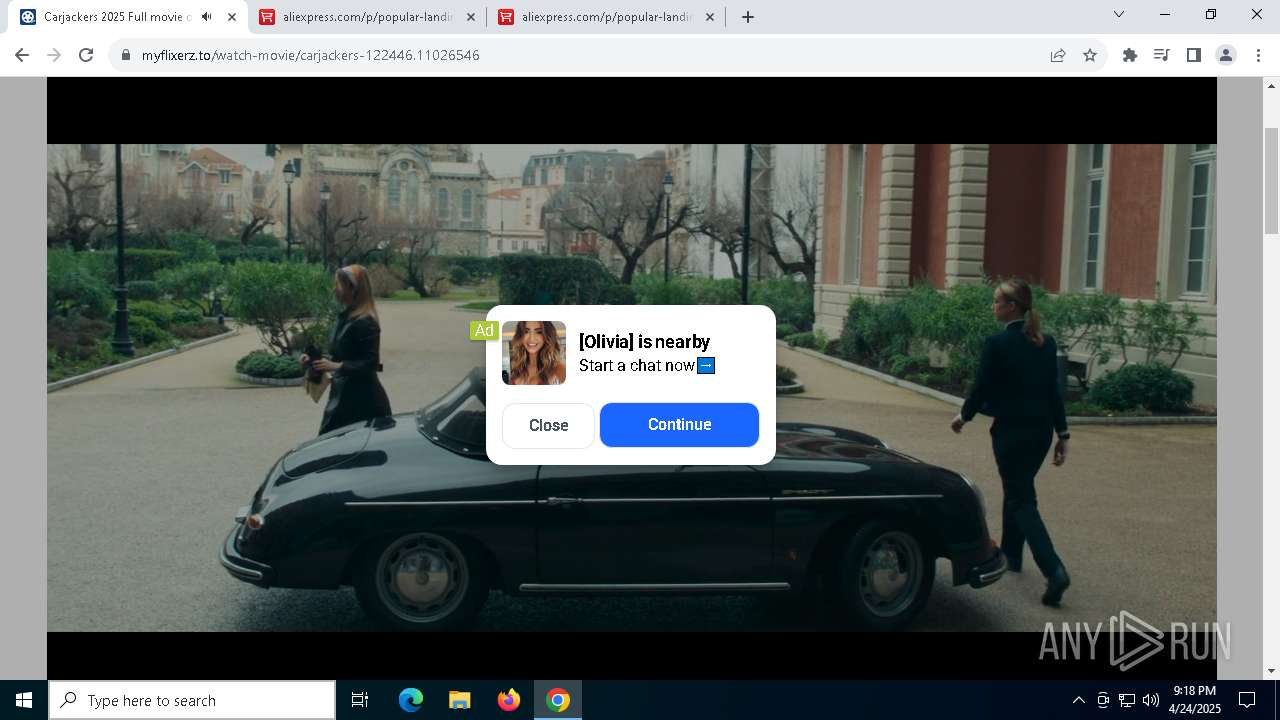
Task: Share this page using the share icon
Action: click(1058, 55)
